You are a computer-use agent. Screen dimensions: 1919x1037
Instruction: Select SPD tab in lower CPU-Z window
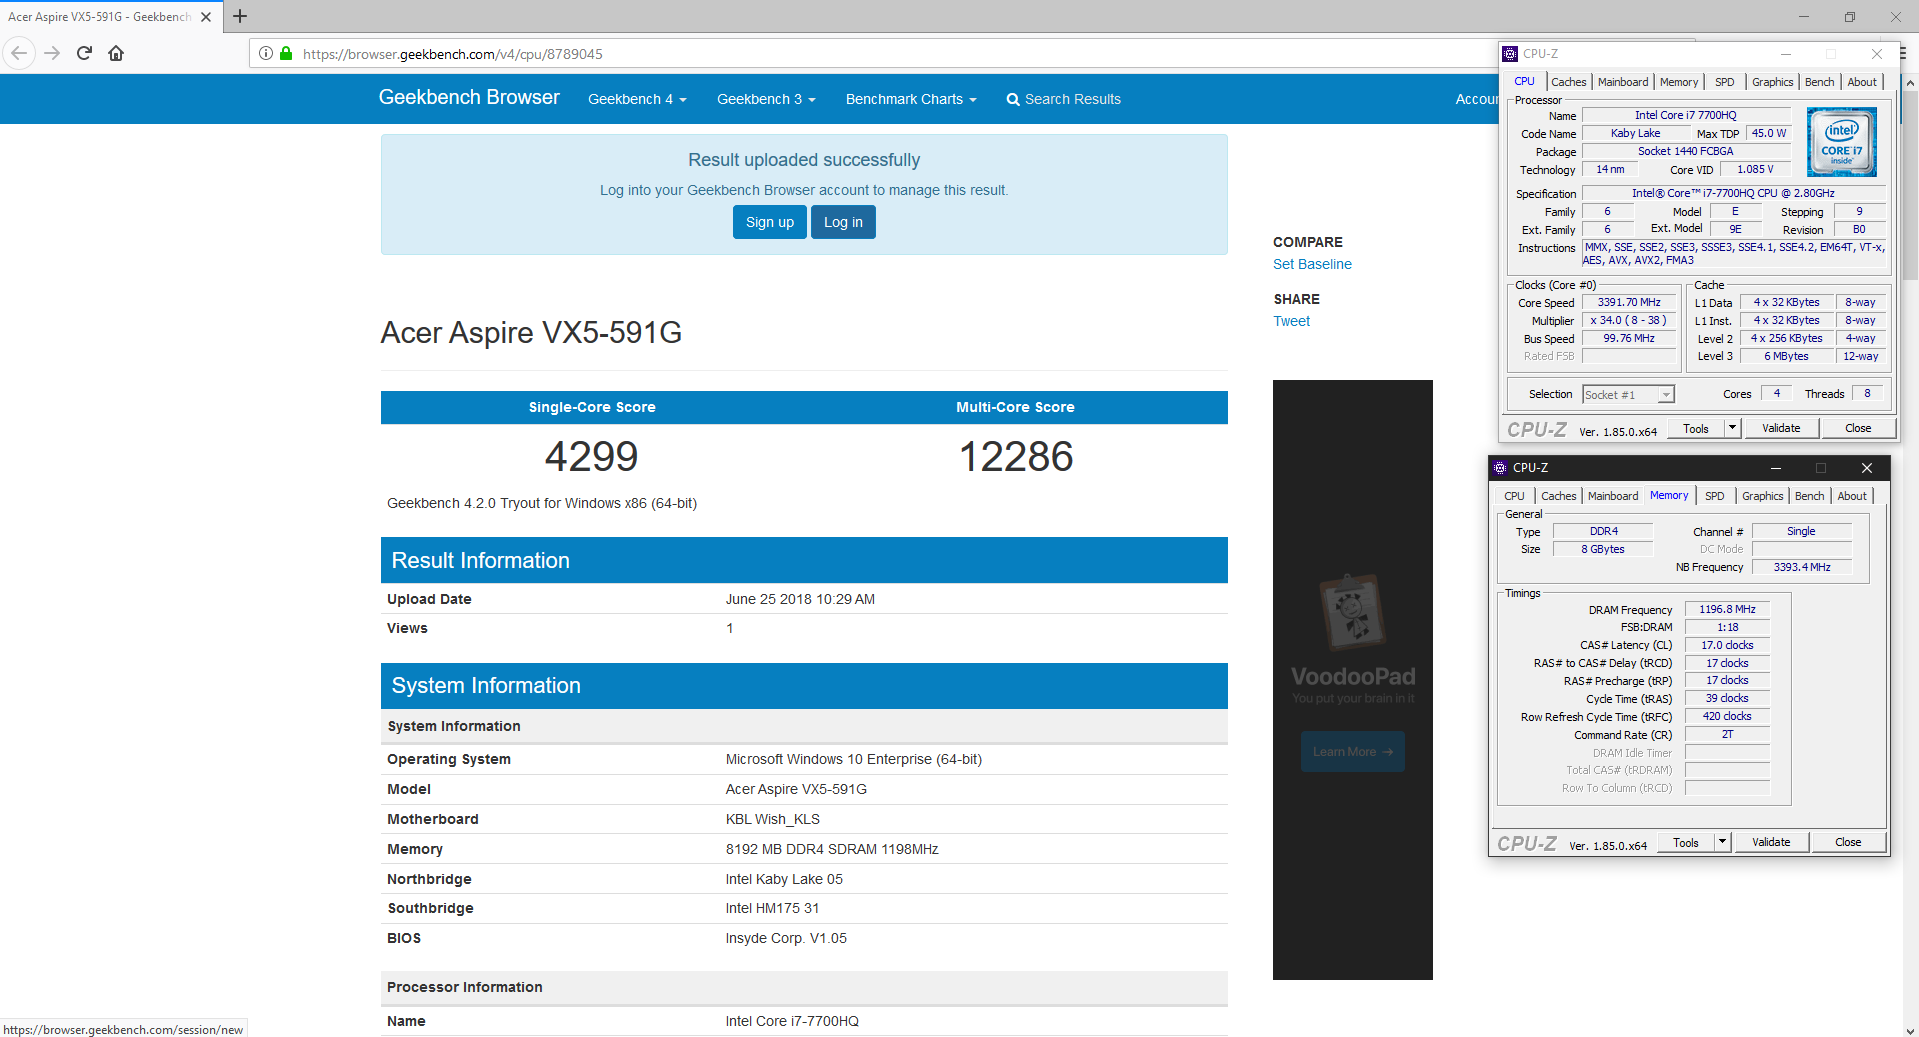(x=1714, y=496)
